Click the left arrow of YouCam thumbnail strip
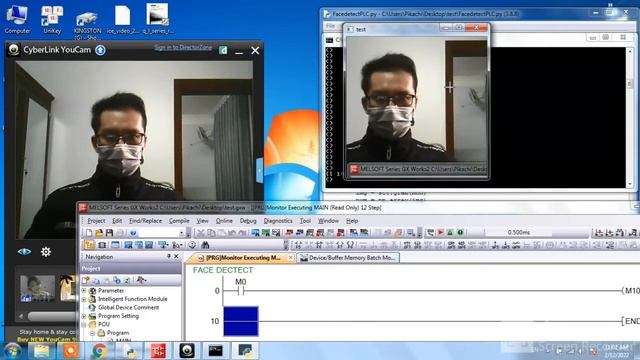640x360 pixels. [21, 316]
